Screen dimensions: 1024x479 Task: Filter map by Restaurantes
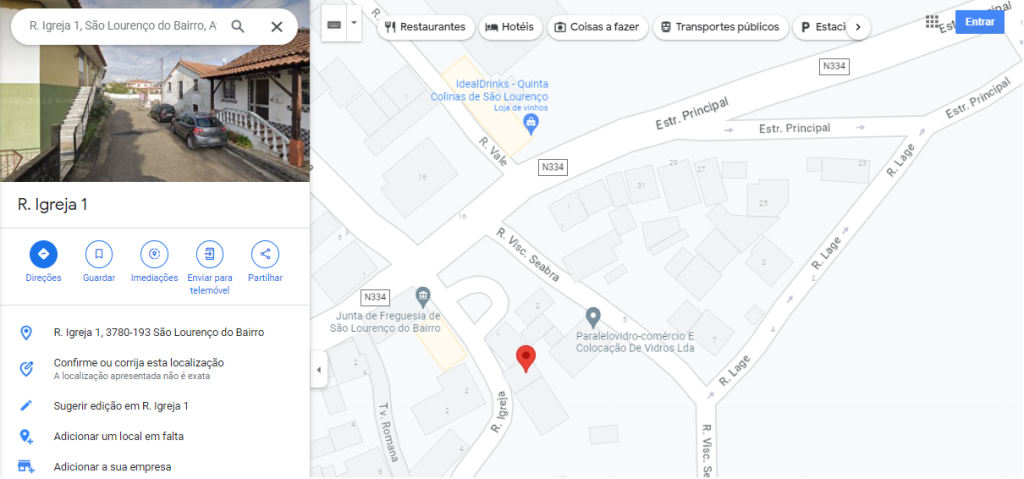(426, 27)
